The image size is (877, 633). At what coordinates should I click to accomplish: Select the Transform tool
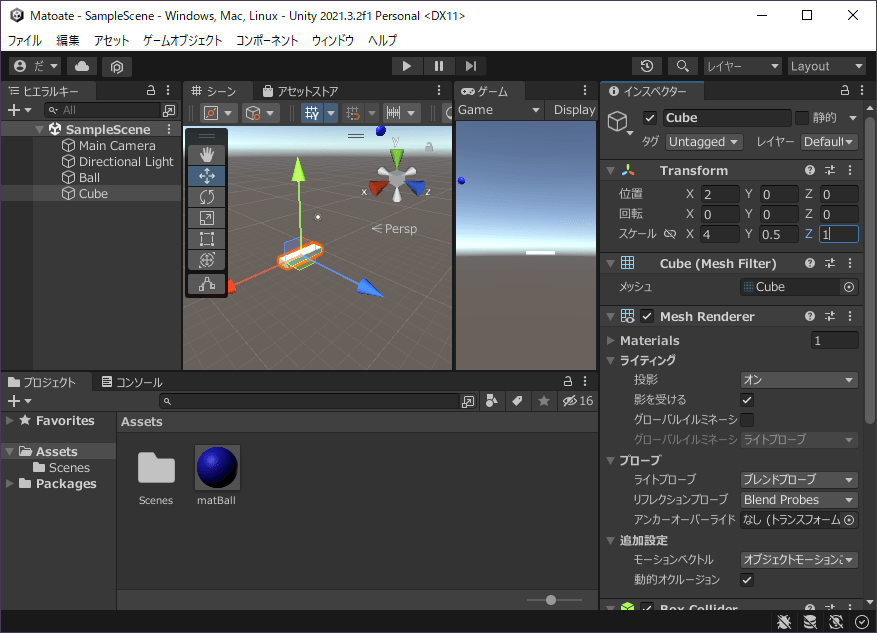(x=206, y=260)
